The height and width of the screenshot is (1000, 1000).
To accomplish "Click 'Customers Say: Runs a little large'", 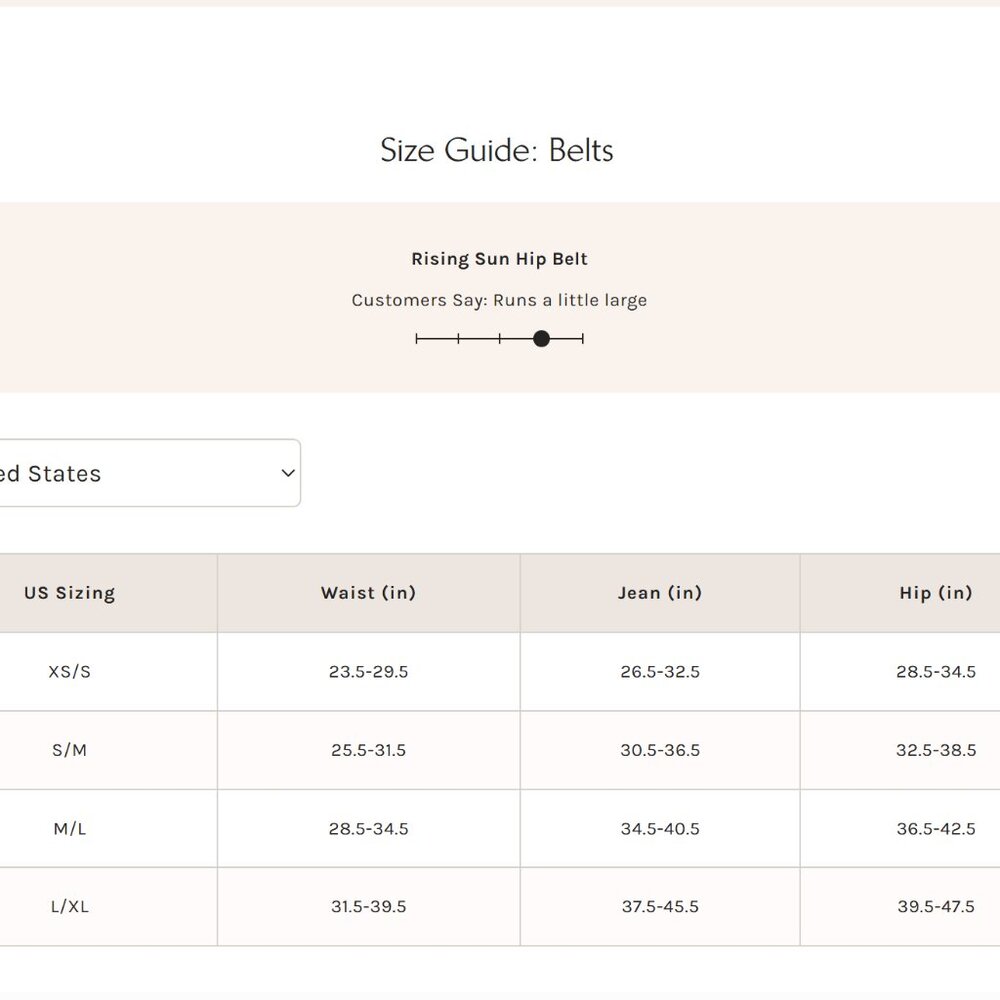I will tap(499, 300).
